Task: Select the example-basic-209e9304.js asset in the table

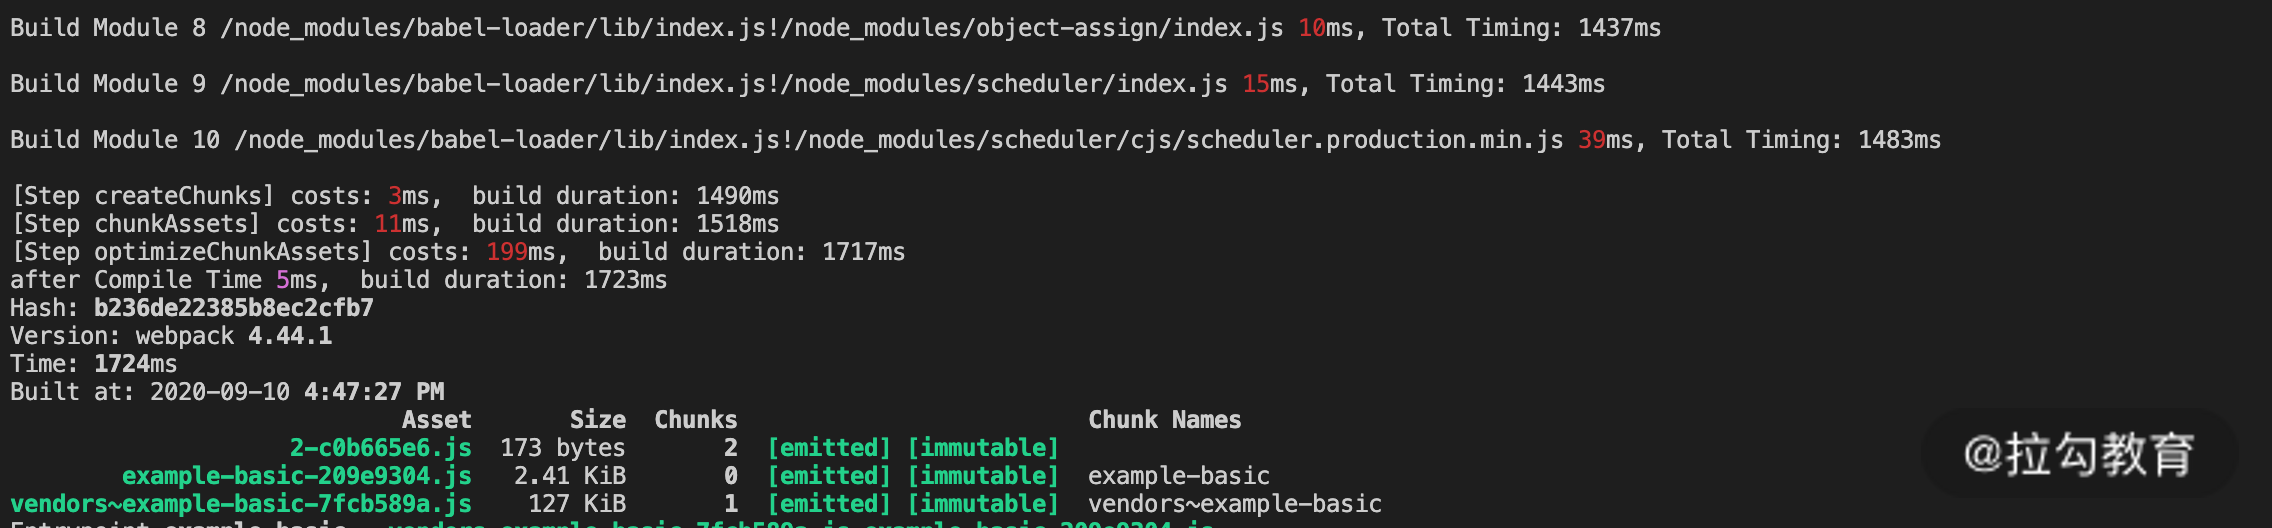Action: [x=296, y=476]
